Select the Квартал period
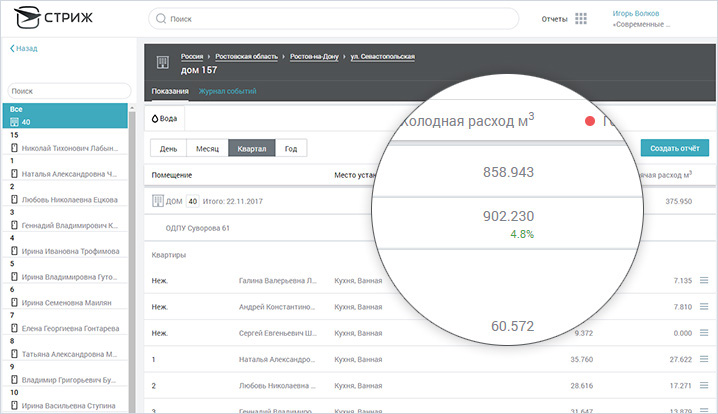 coord(252,148)
